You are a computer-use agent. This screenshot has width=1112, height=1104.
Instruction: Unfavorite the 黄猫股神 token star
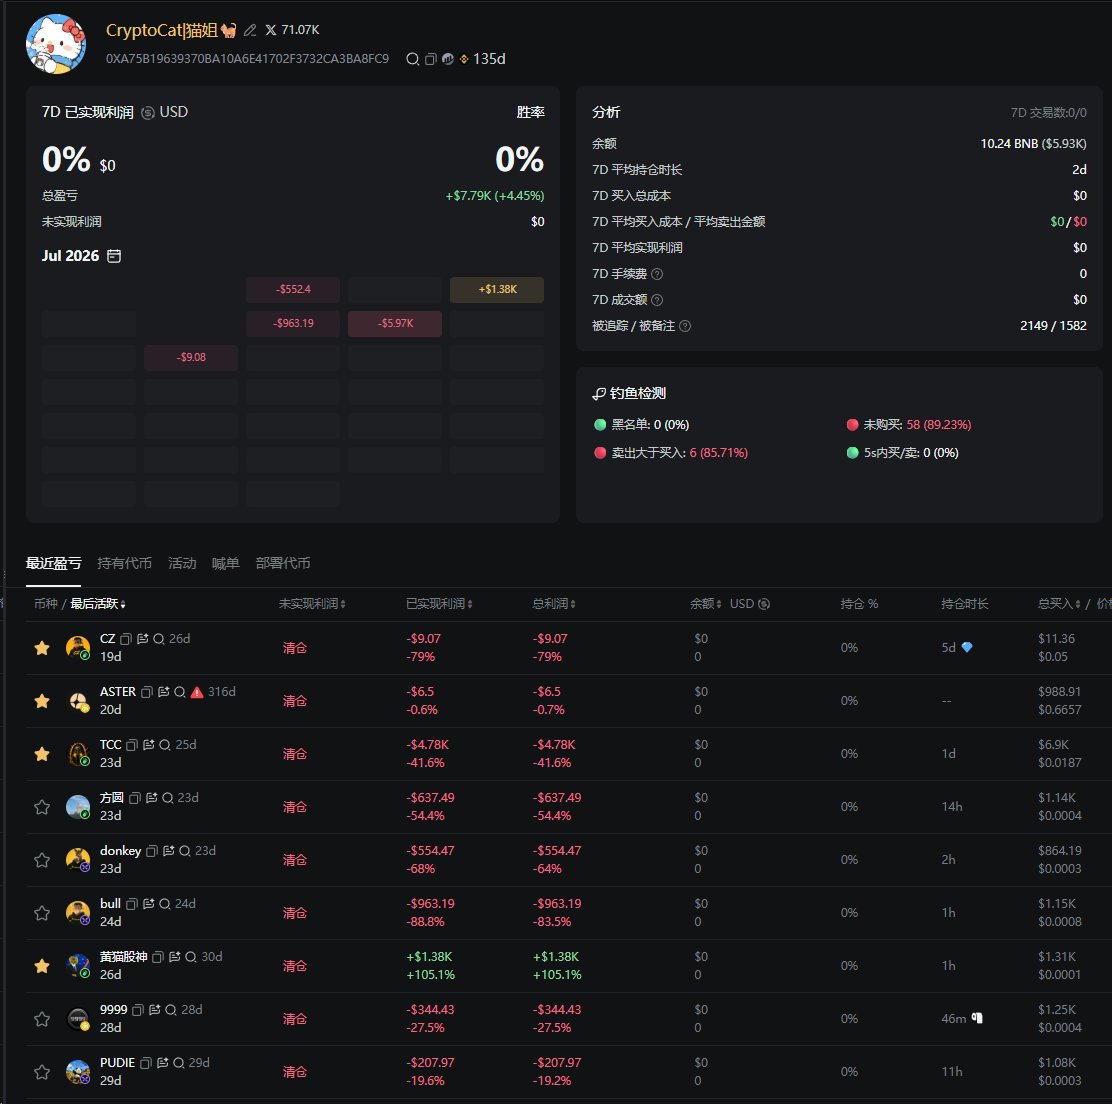click(x=42, y=966)
